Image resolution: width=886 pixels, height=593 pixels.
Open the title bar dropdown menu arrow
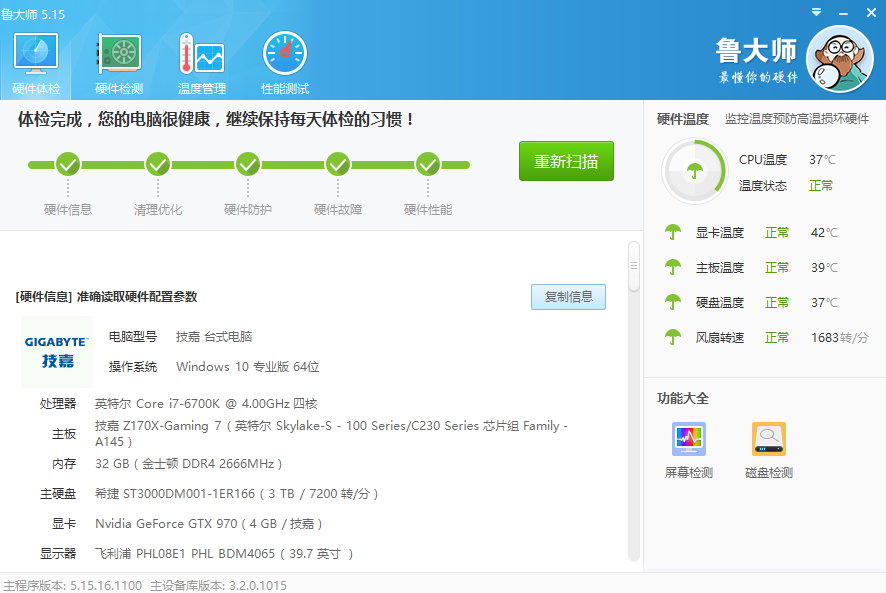(816, 12)
